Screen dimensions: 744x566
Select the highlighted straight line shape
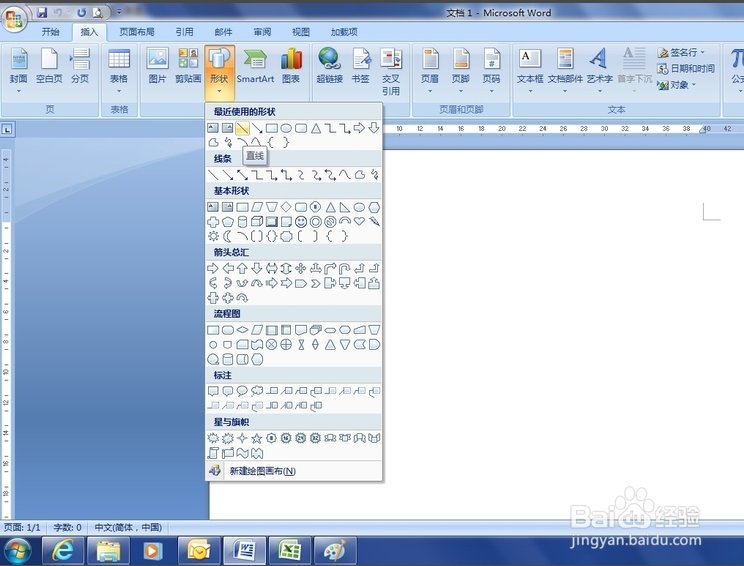point(242,128)
